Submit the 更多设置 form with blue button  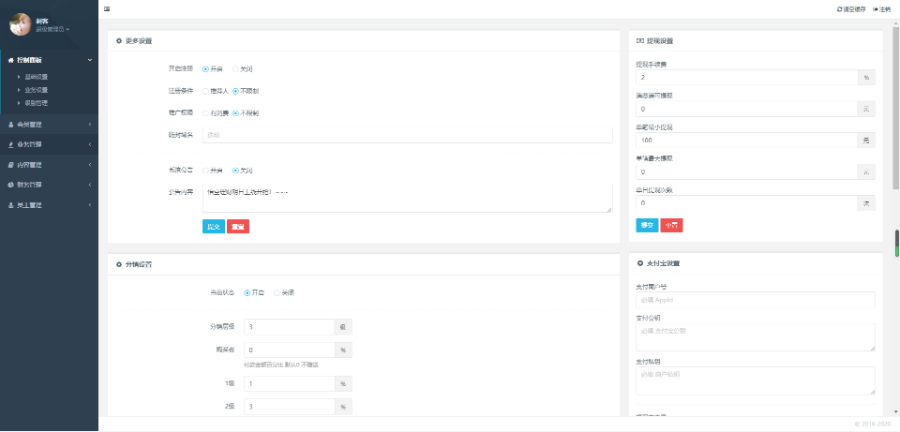pyautogui.click(x=214, y=227)
